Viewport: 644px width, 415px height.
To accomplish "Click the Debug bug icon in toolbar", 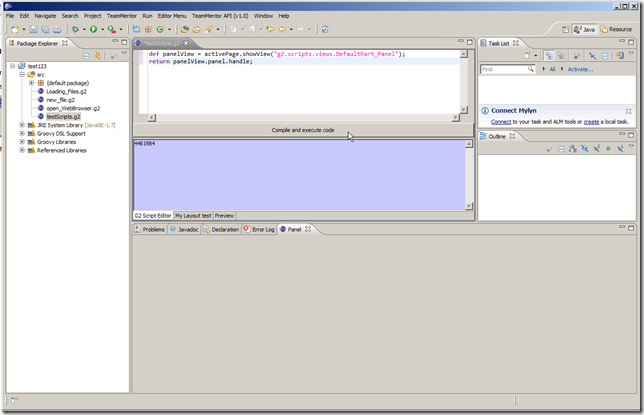I will click(75, 29).
